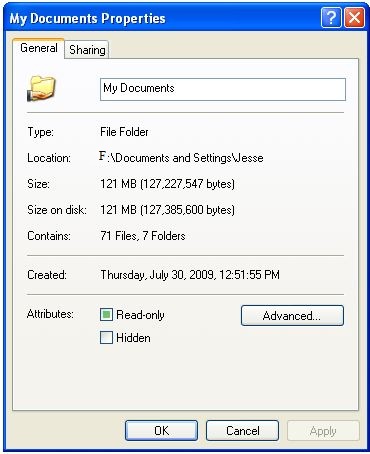
Task: Open the Advanced attributes dialog
Action: point(292,315)
